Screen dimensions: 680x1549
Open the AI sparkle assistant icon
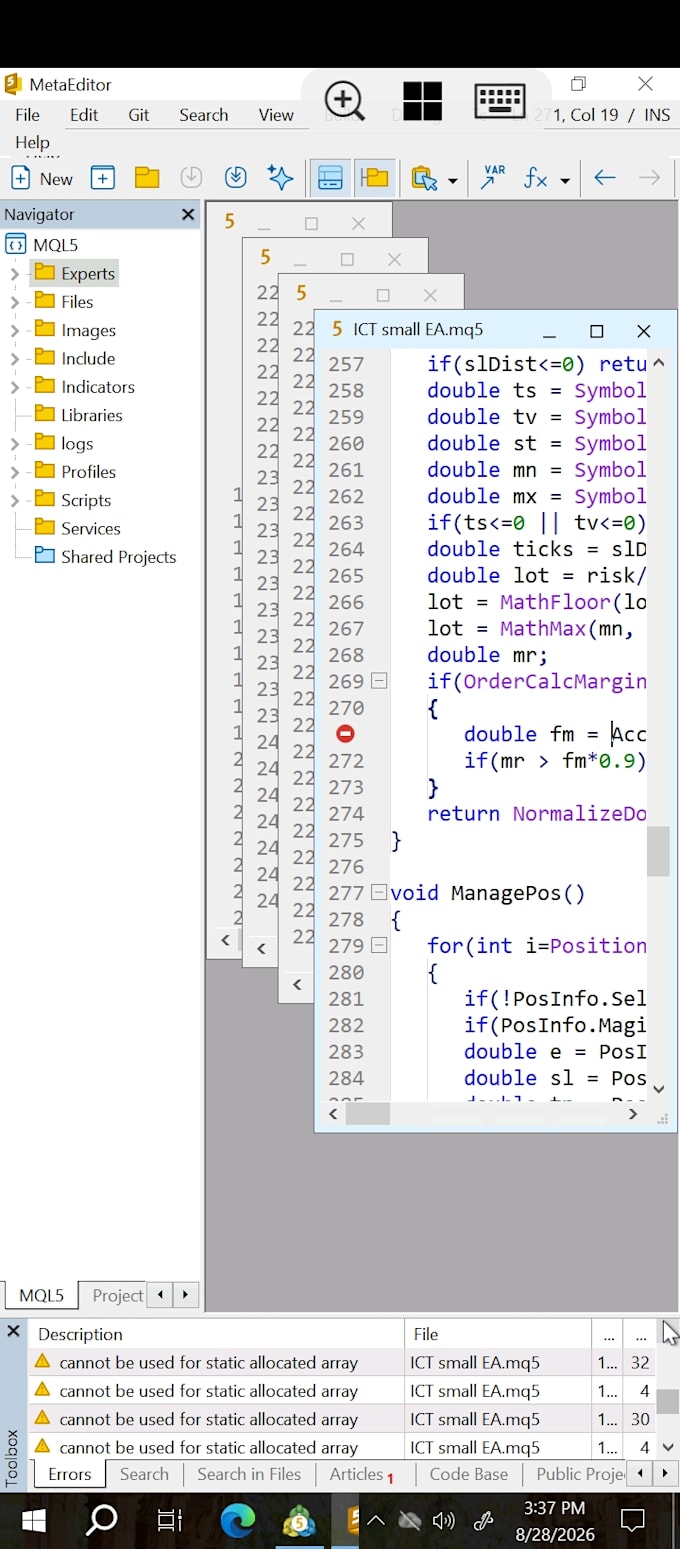tap(281, 178)
